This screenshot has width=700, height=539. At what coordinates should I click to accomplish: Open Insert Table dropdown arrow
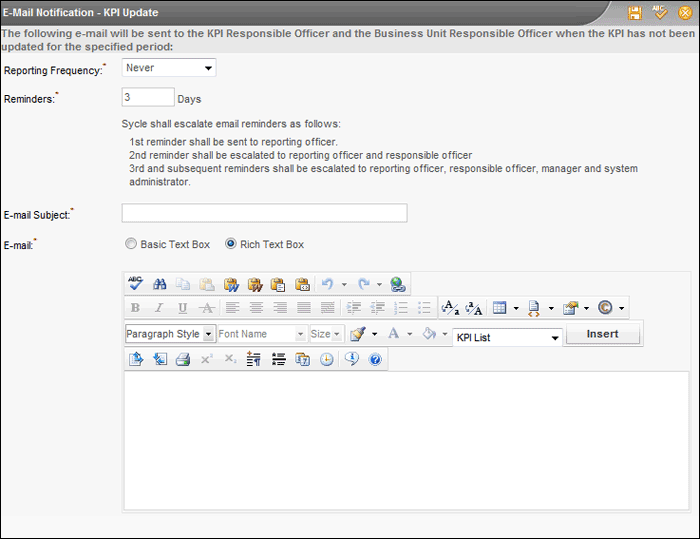coord(516,308)
